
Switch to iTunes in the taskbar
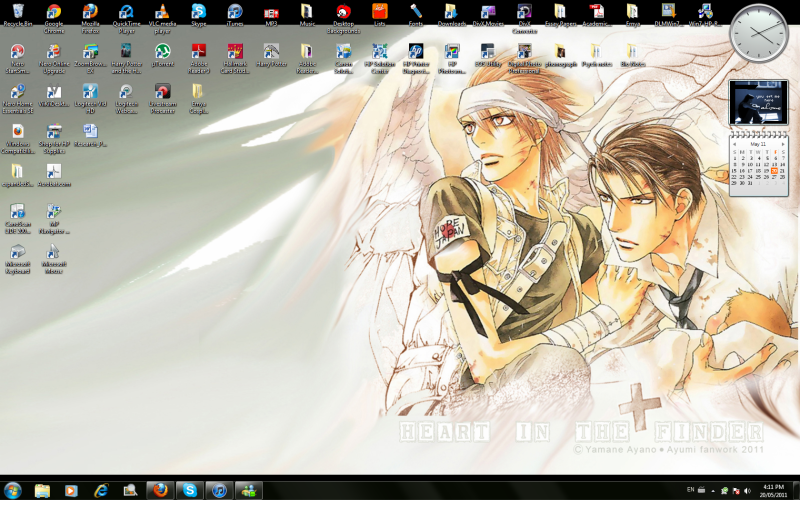click(x=219, y=490)
